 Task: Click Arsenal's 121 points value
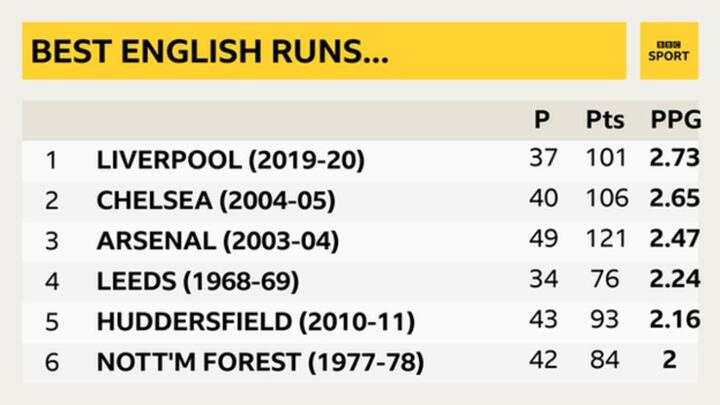[606, 240]
